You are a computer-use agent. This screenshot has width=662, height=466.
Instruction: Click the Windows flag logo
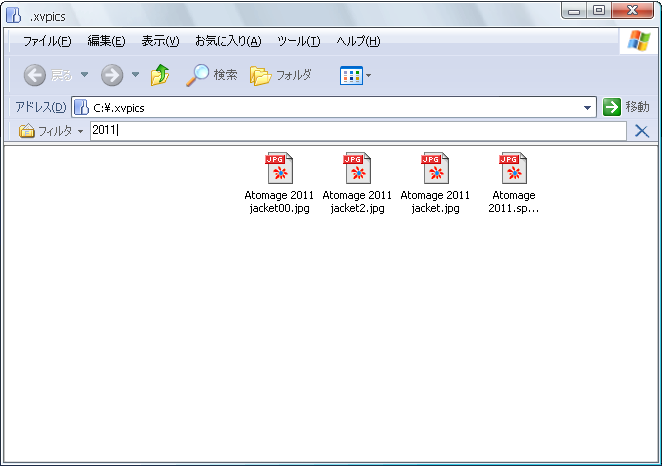pyautogui.click(x=638, y=41)
